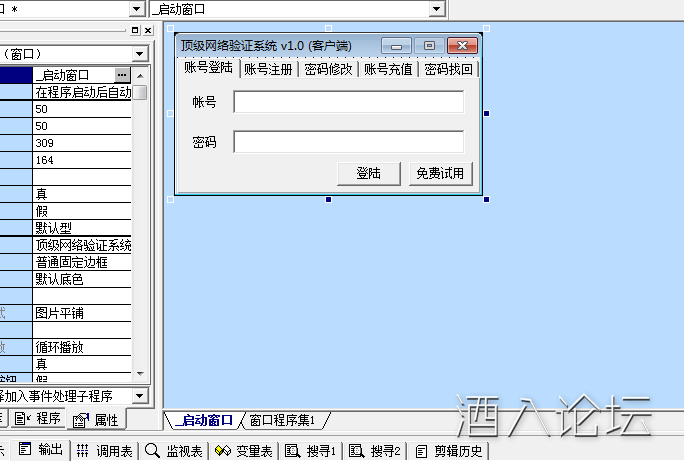Image resolution: width=684 pixels, height=461 pixels.
Task: Open the _启动窗口 bottom tab
Action: click(x=204, y=420)
